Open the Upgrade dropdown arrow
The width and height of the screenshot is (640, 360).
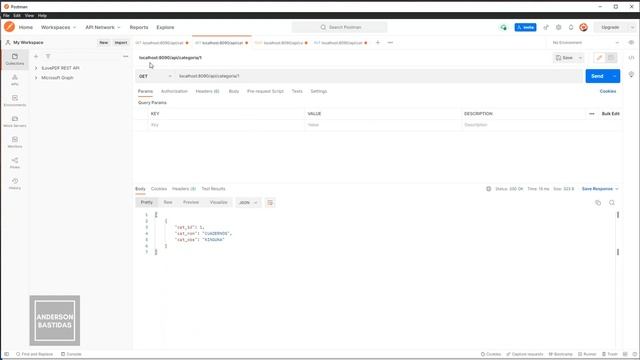tap(632, 27)
